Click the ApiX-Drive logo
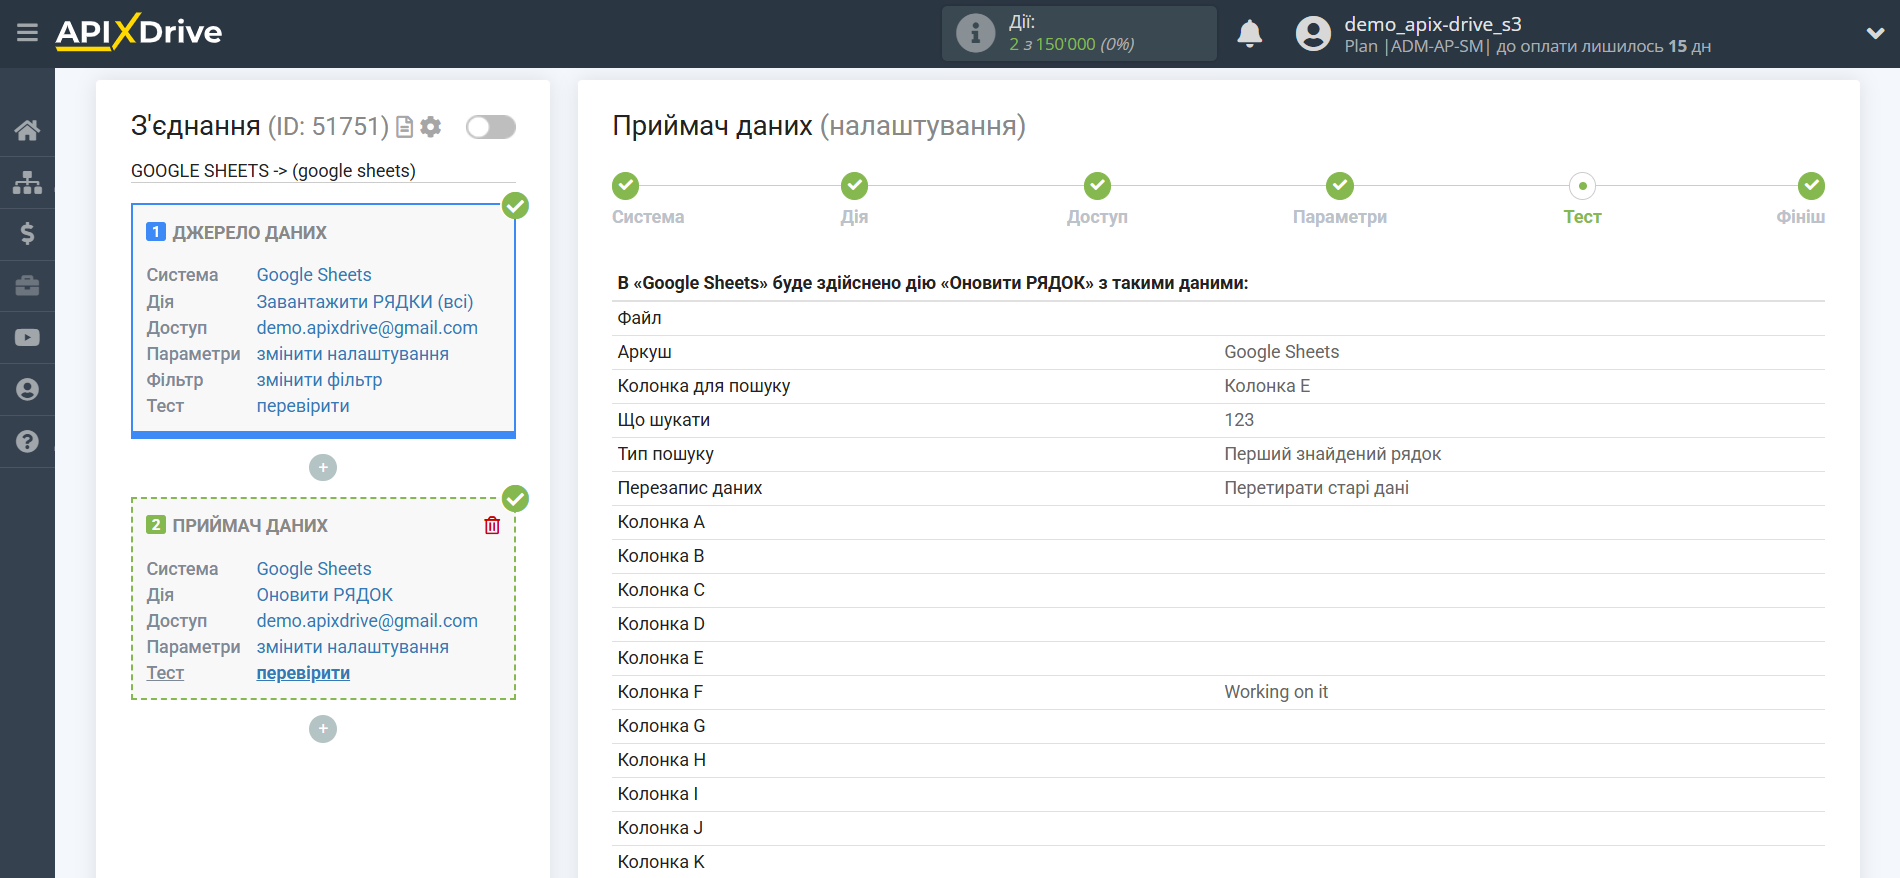 [139, 32]
